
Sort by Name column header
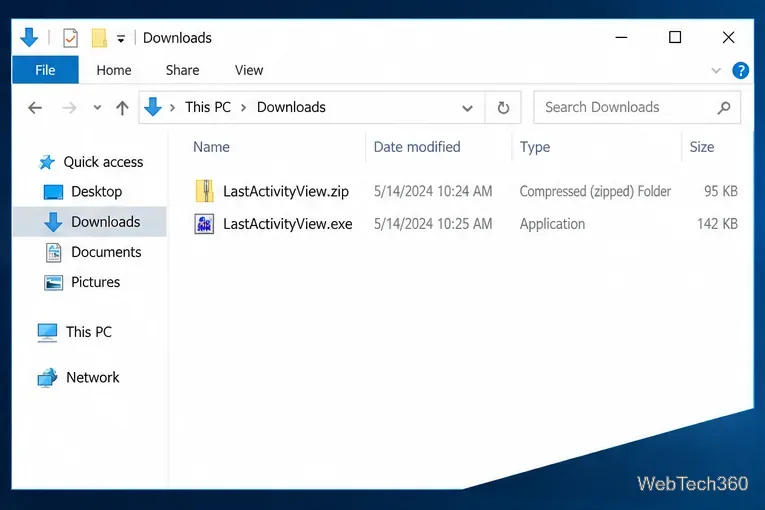coord(211,147)
